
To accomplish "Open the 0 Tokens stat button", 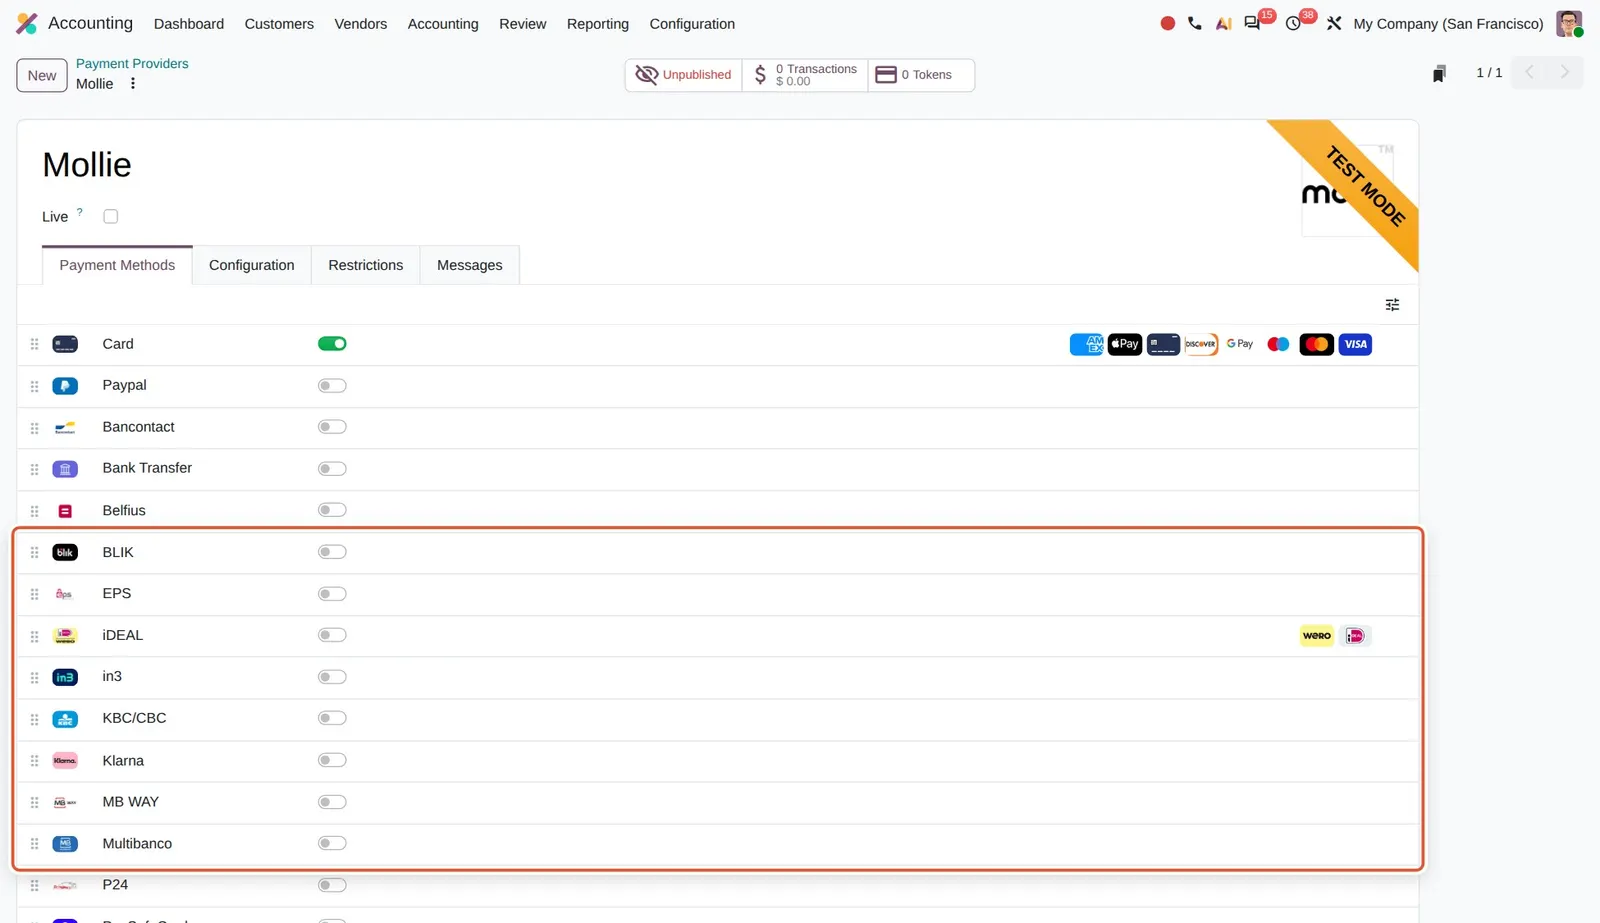I will 921,75.
